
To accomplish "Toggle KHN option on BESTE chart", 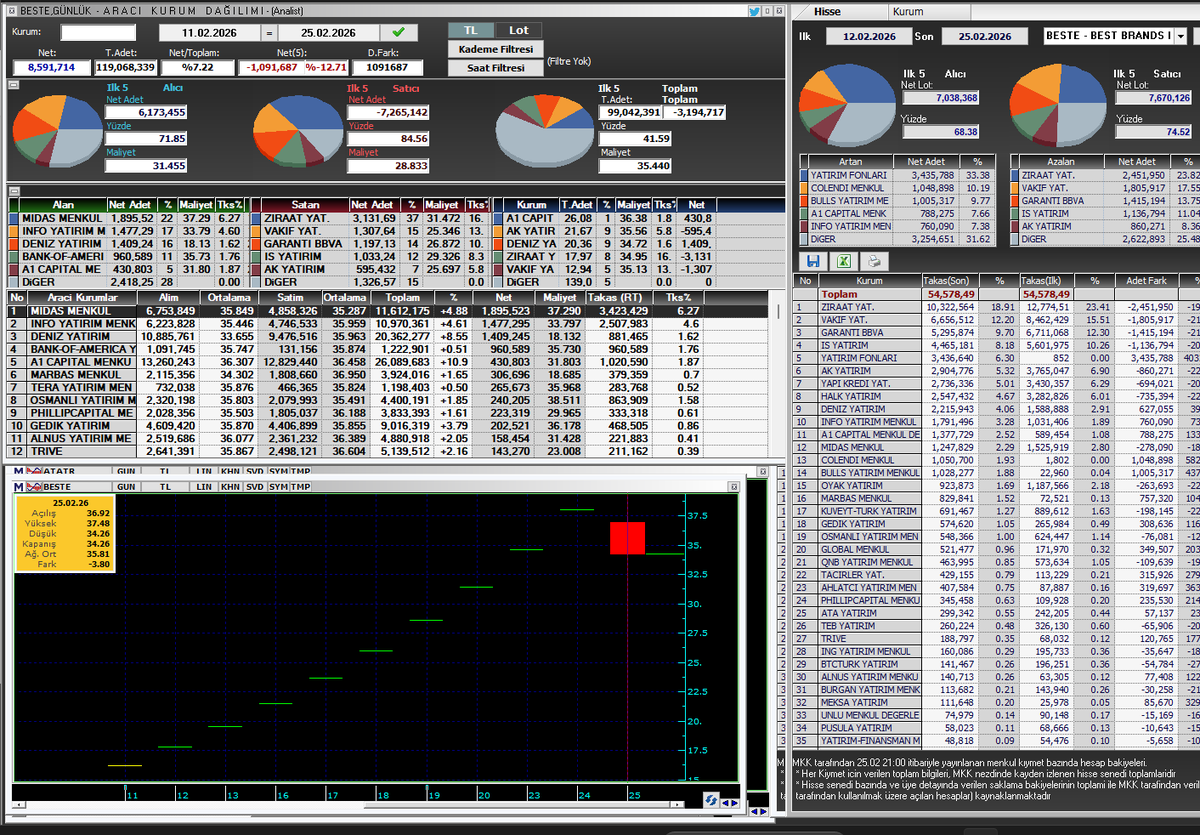I will click(230, 486).
